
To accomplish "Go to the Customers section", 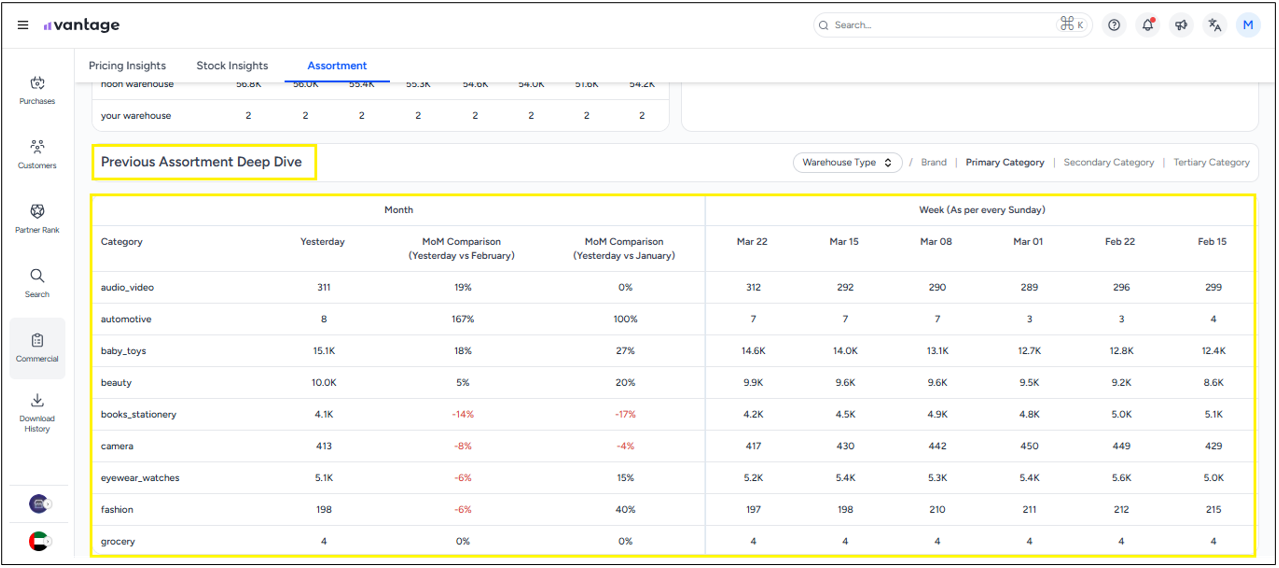I will 37,153.
